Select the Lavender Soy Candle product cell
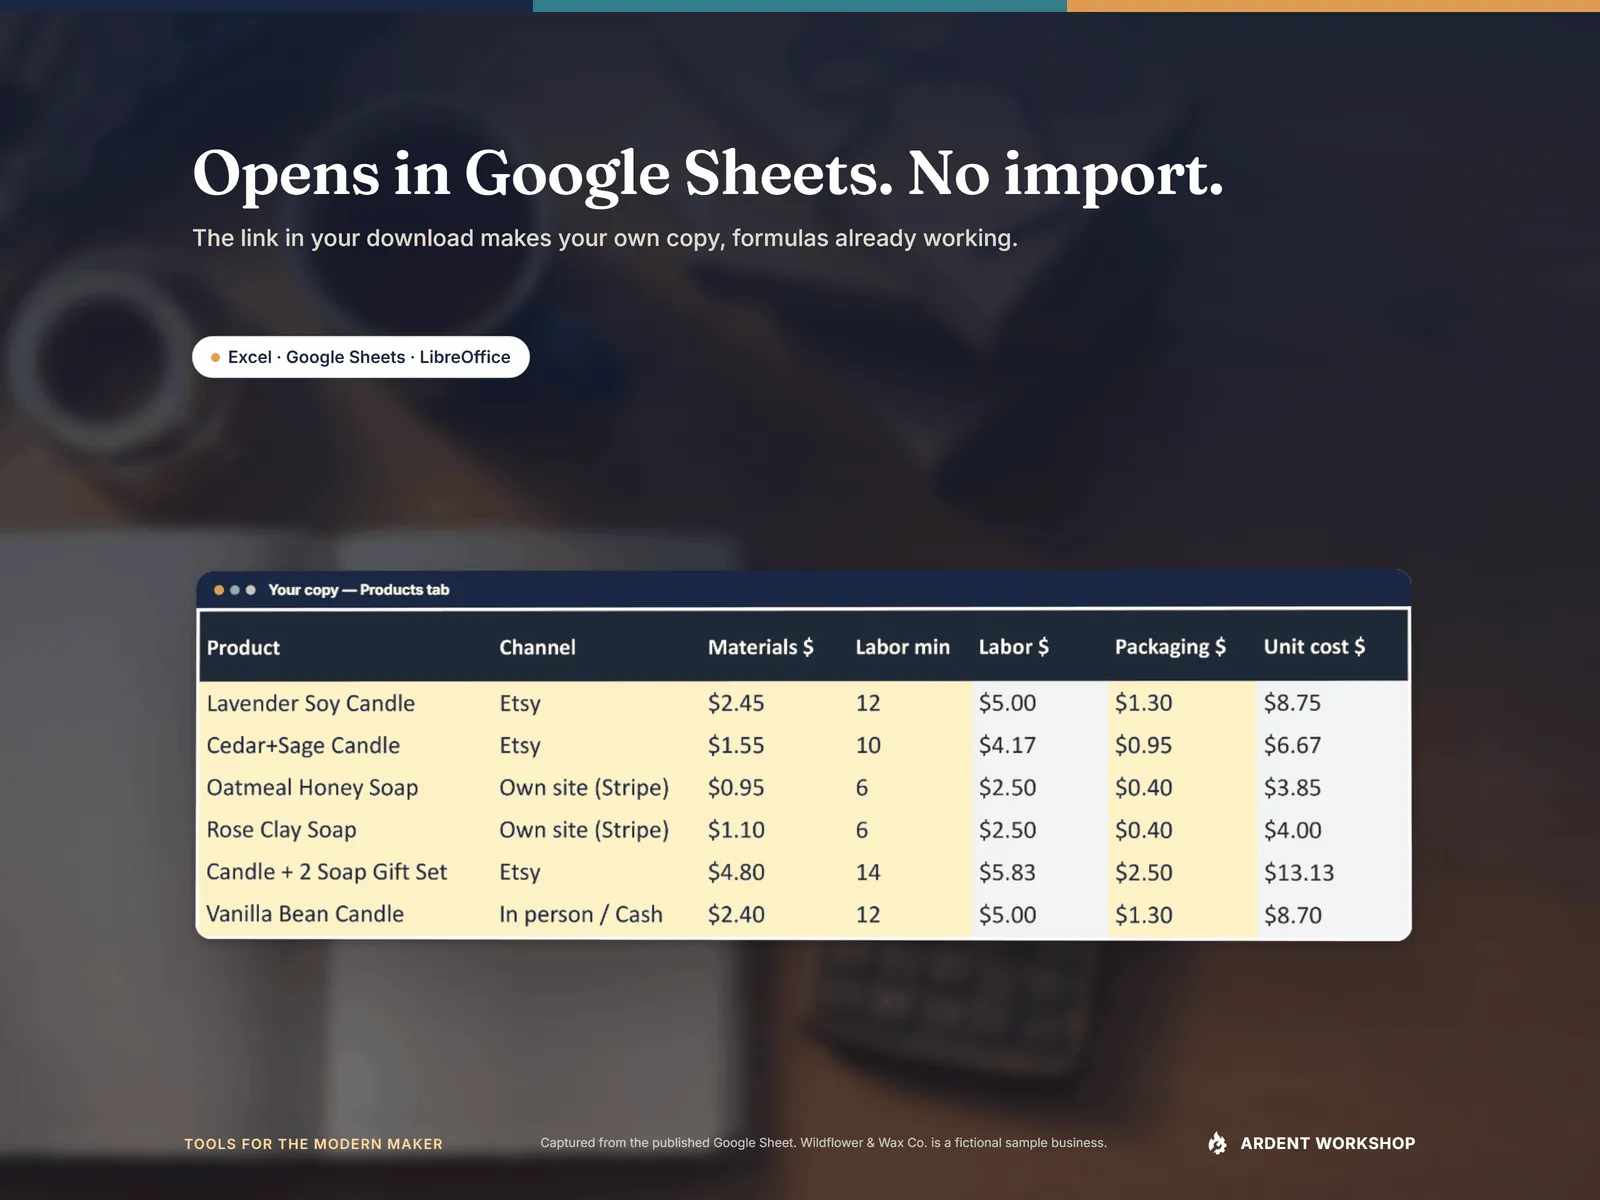 click(x=311, y=703)
